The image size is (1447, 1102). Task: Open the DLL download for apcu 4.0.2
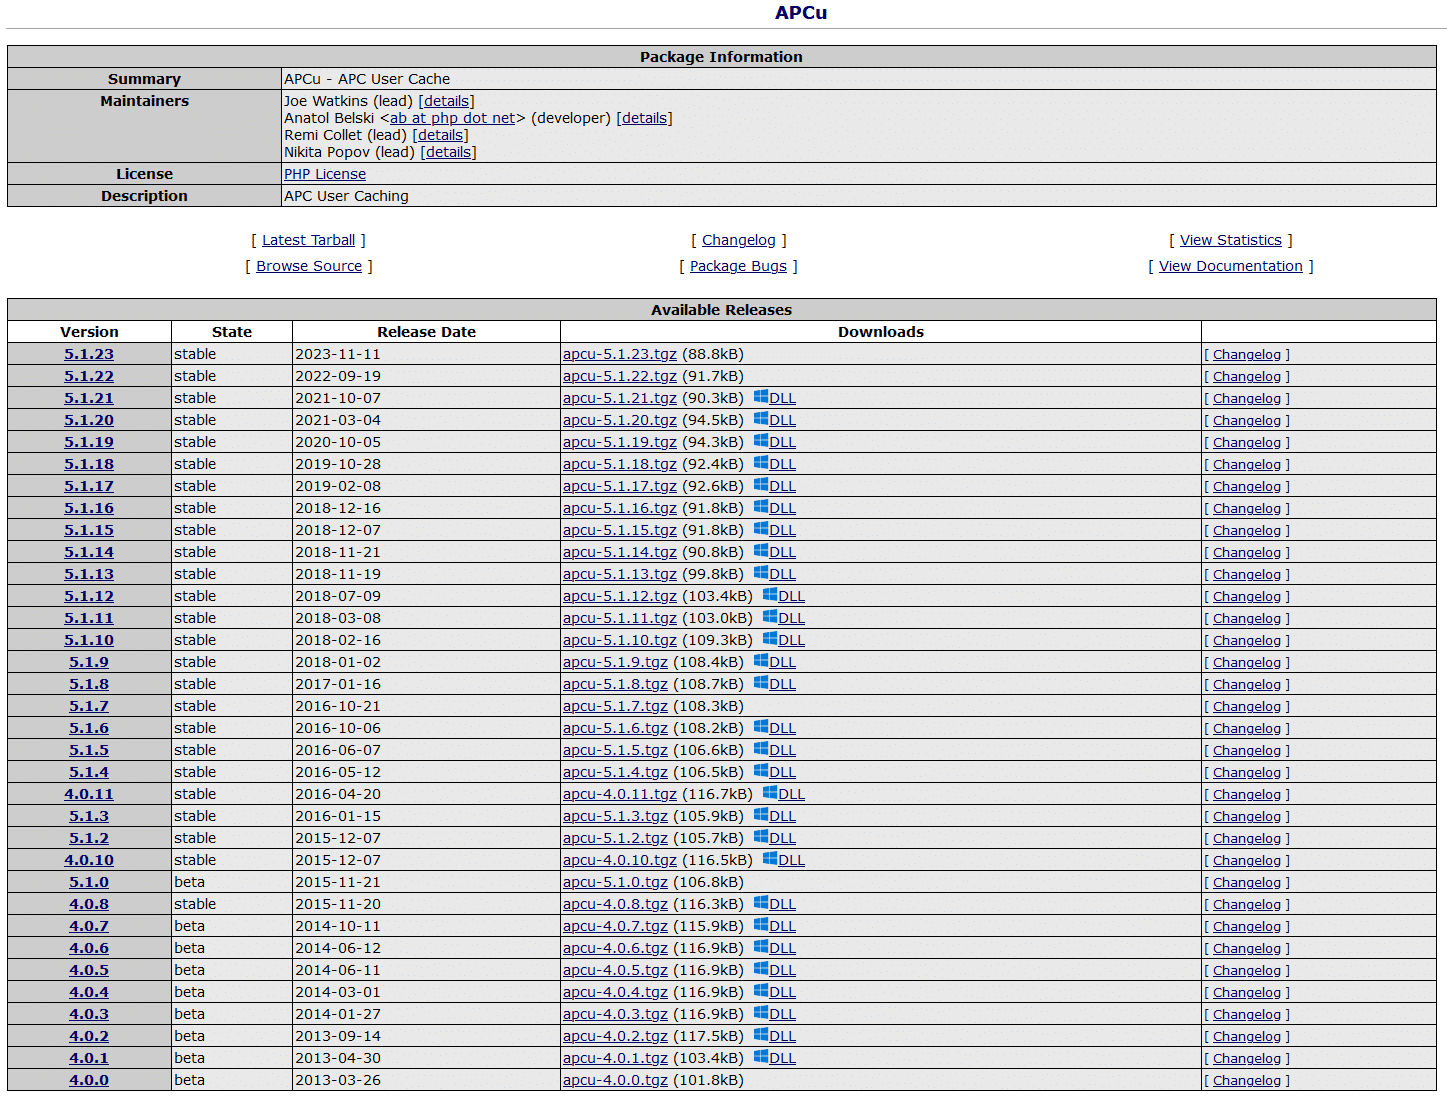click(775, 1036)
